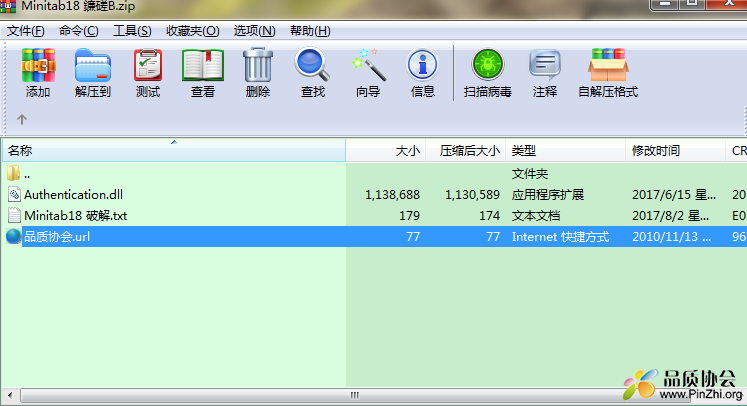Screen dimensions: 747x406
Task: Open the 选项(N) menu
Action: pyautogui.click(x=254, y=31)
